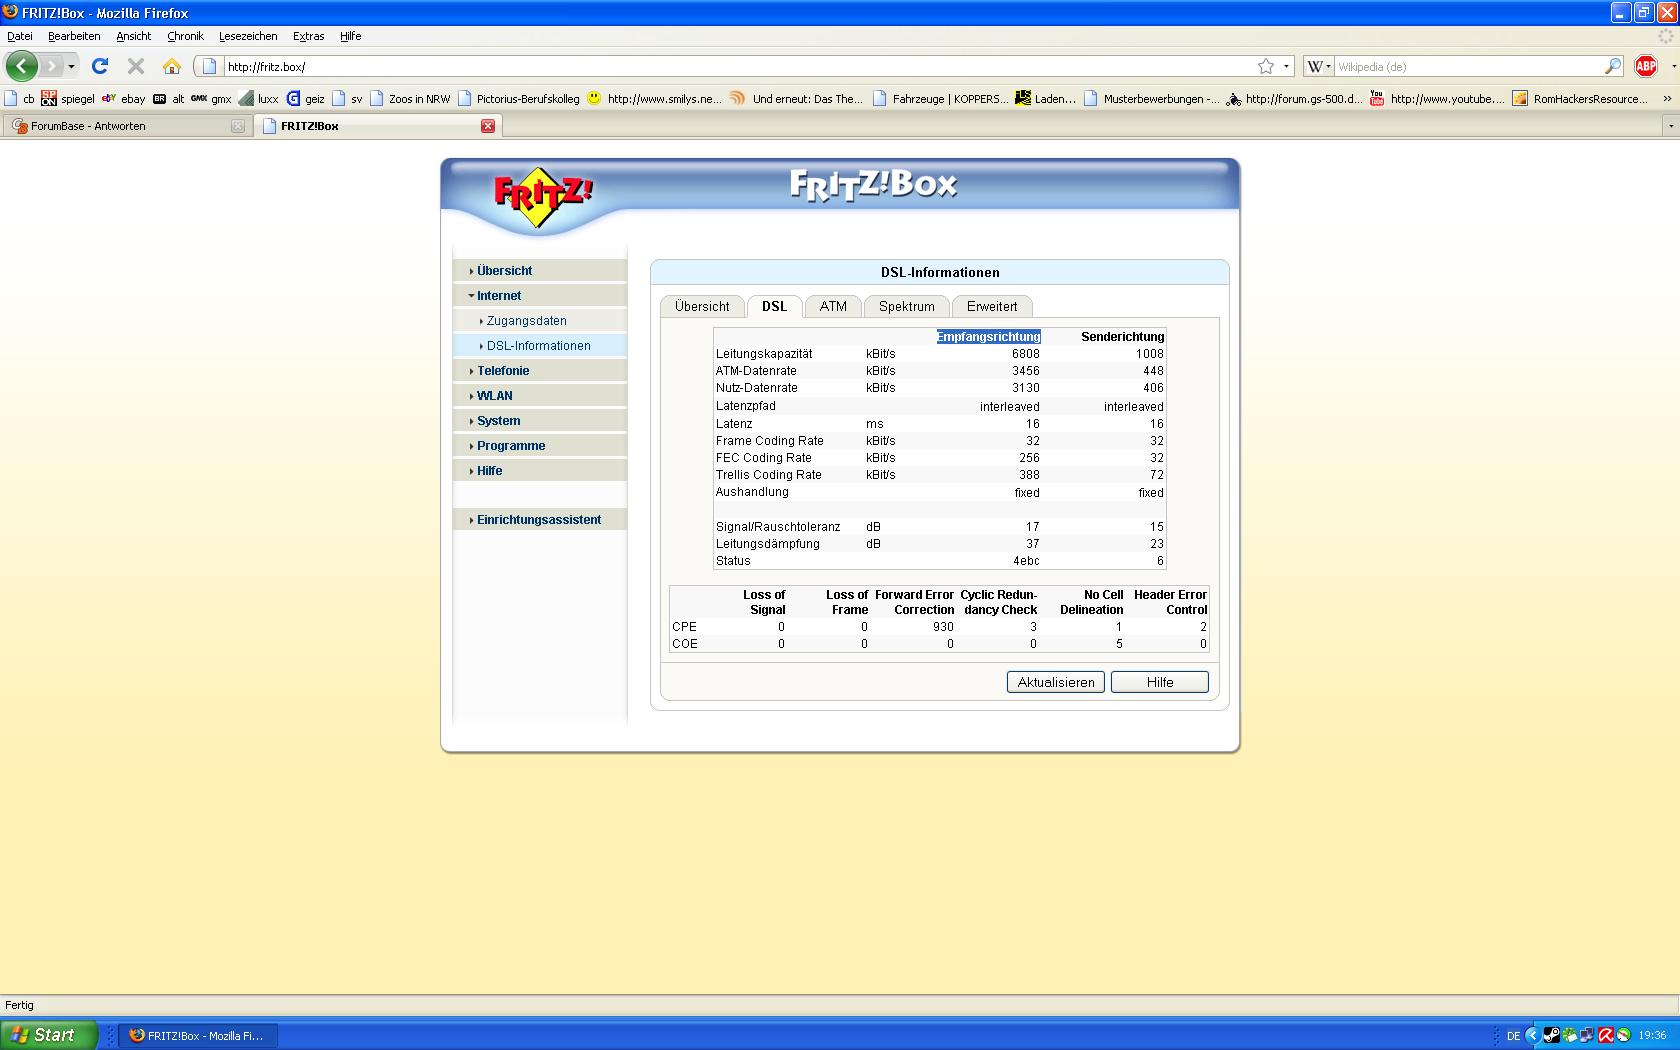Image resolution: width=1680 pixels, height=1050 pixels.
Task: Click the forward navigation arrow
Action: click(52, 66)
